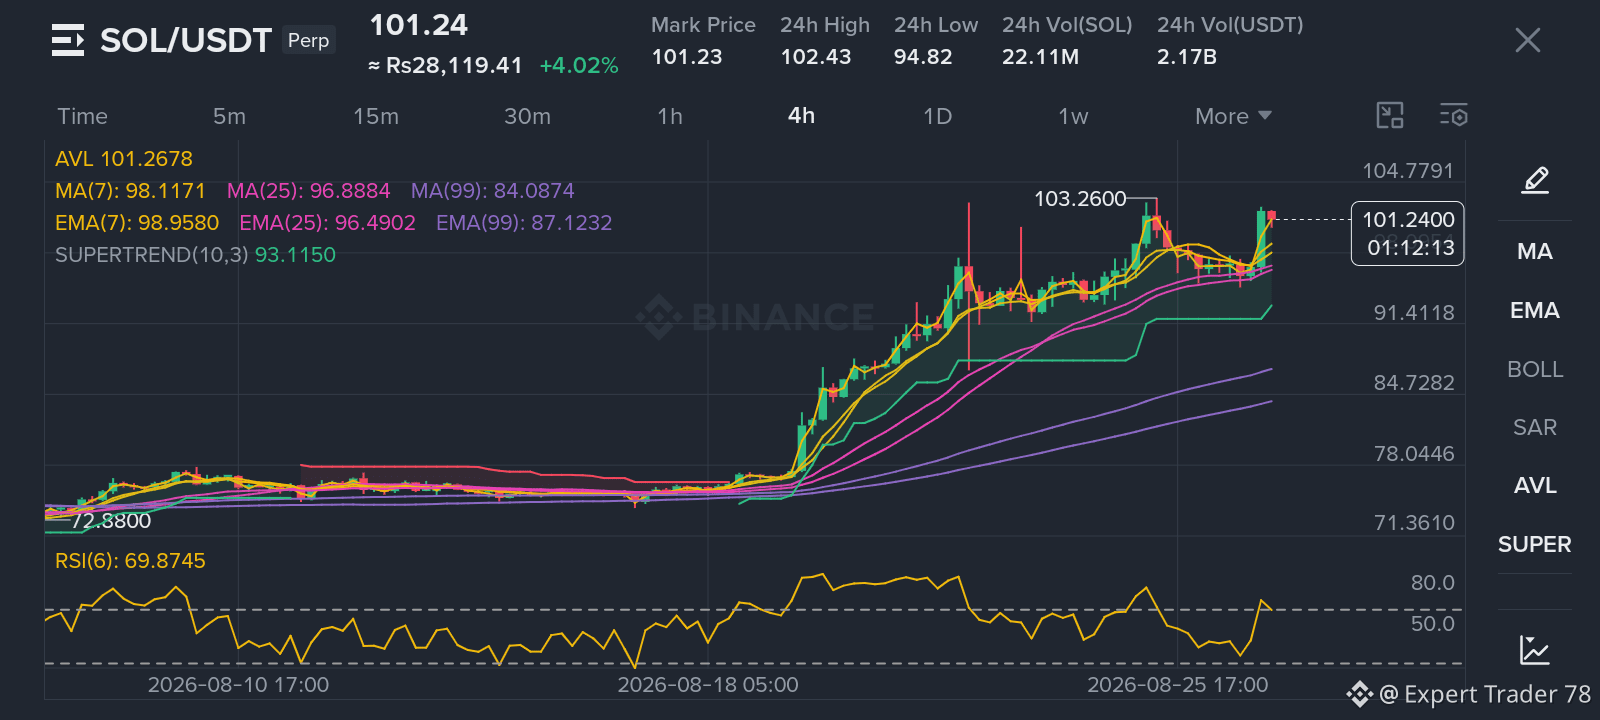The image size is (1600, 720).
Task: Toggle the SUPER trend indicator
Action: [1535, 544]
